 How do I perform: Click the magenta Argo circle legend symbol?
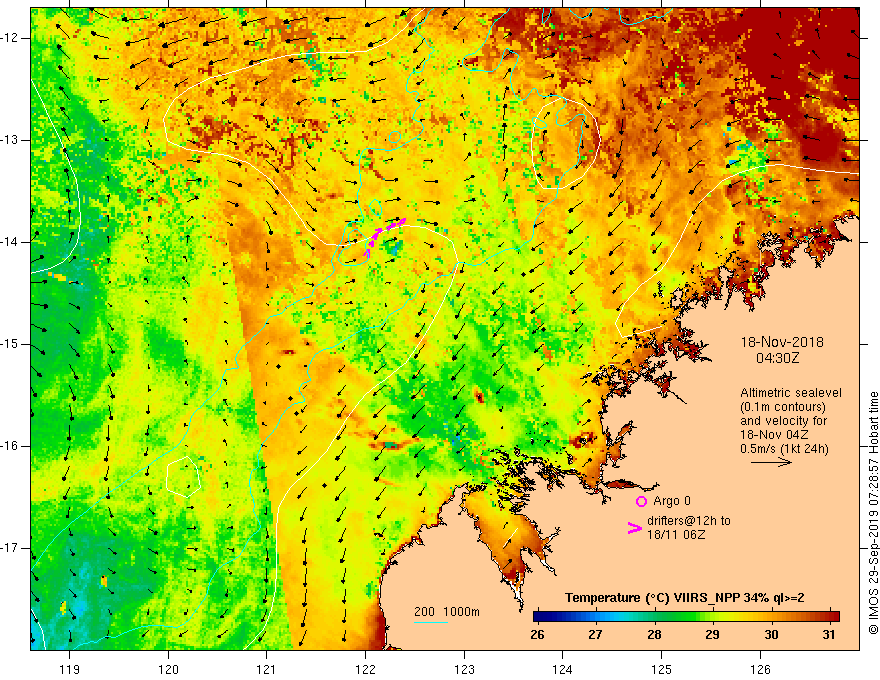point(641,501)
